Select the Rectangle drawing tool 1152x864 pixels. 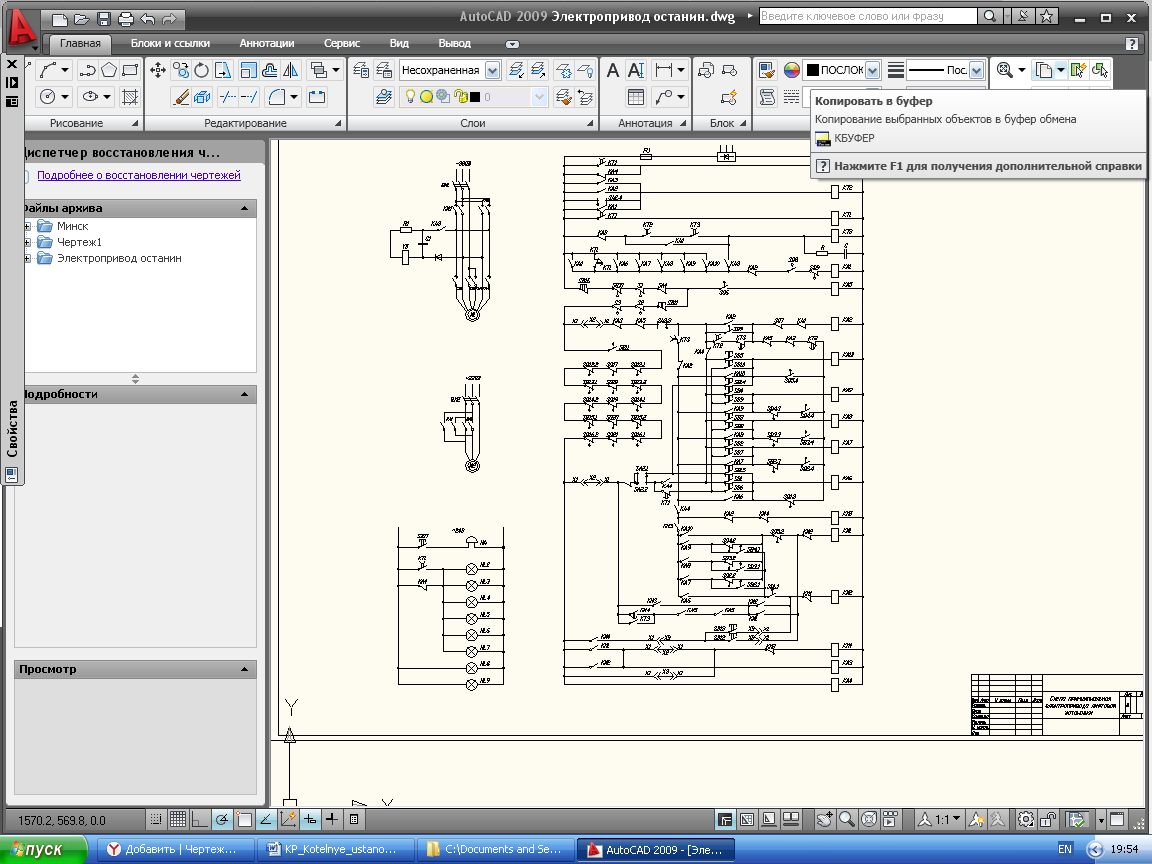click(130, 71)
